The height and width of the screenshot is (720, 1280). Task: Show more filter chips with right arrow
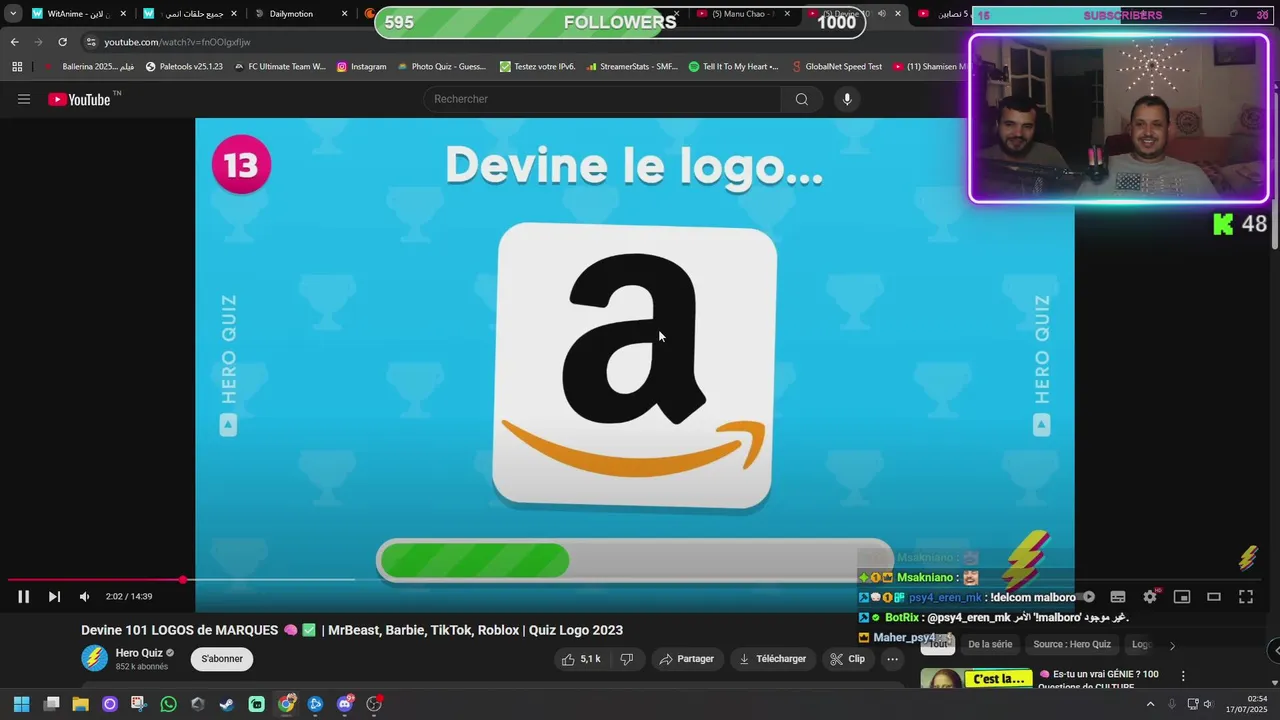coord(1172,645)
